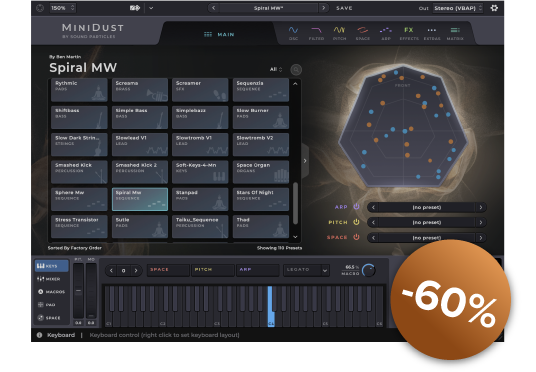The width and height of the screenshot is (536, 372).
Task: Click the ARP preset name field
Action: (x=427, y=207)
